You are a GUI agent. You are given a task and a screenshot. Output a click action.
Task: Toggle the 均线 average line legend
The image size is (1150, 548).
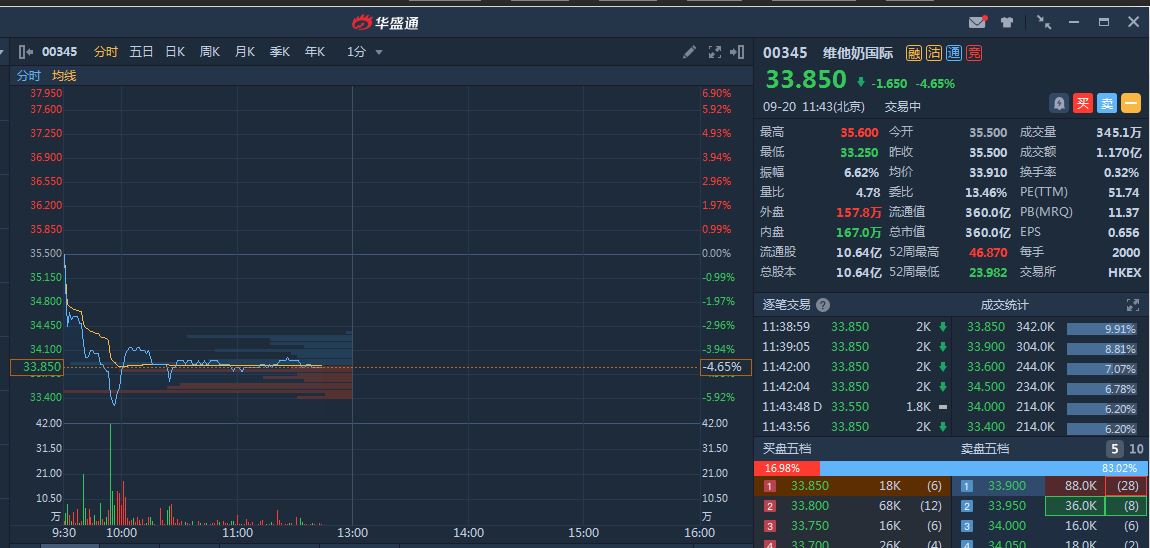[x=64, y=76]
